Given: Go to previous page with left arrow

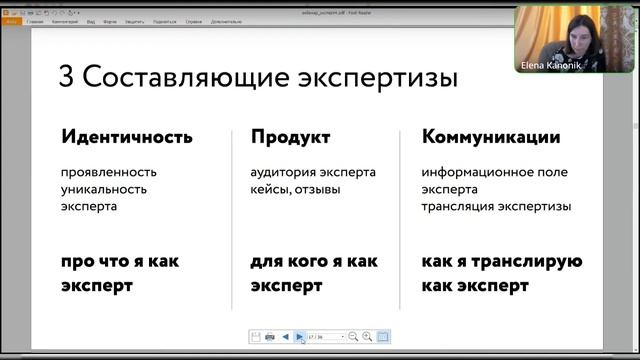Looking at the screenshot, I should tap(285, 337).
